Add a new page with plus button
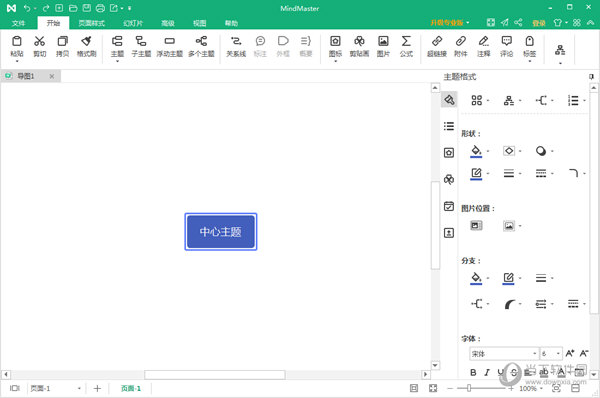 pyautogui.click(x=97, y=388)
